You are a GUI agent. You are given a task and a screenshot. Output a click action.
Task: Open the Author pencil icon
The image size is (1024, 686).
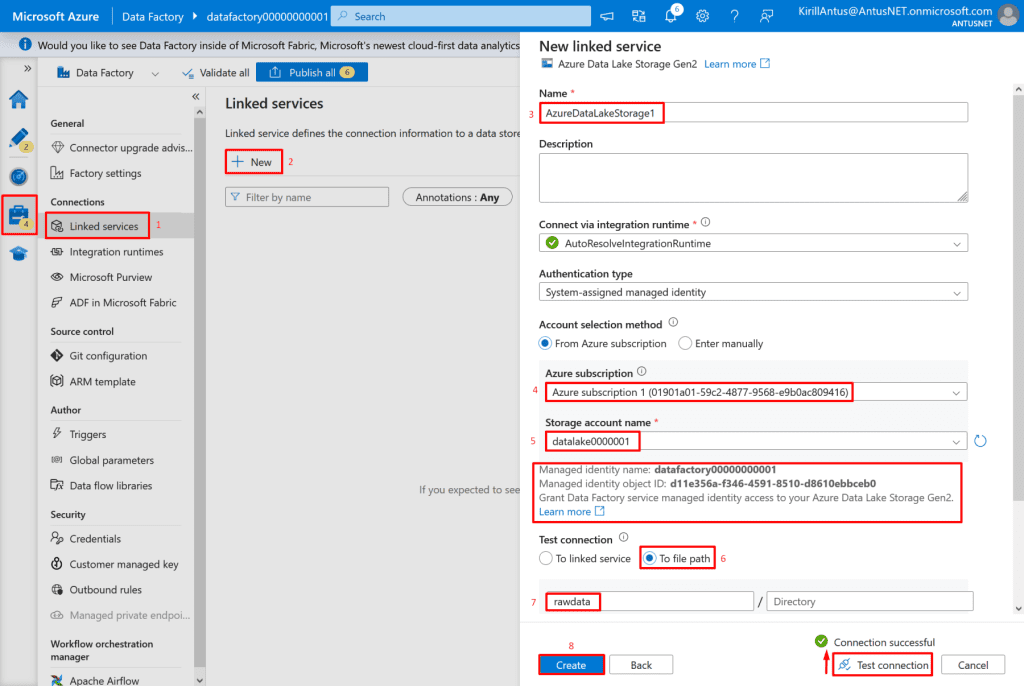click(x=19, y=139)
